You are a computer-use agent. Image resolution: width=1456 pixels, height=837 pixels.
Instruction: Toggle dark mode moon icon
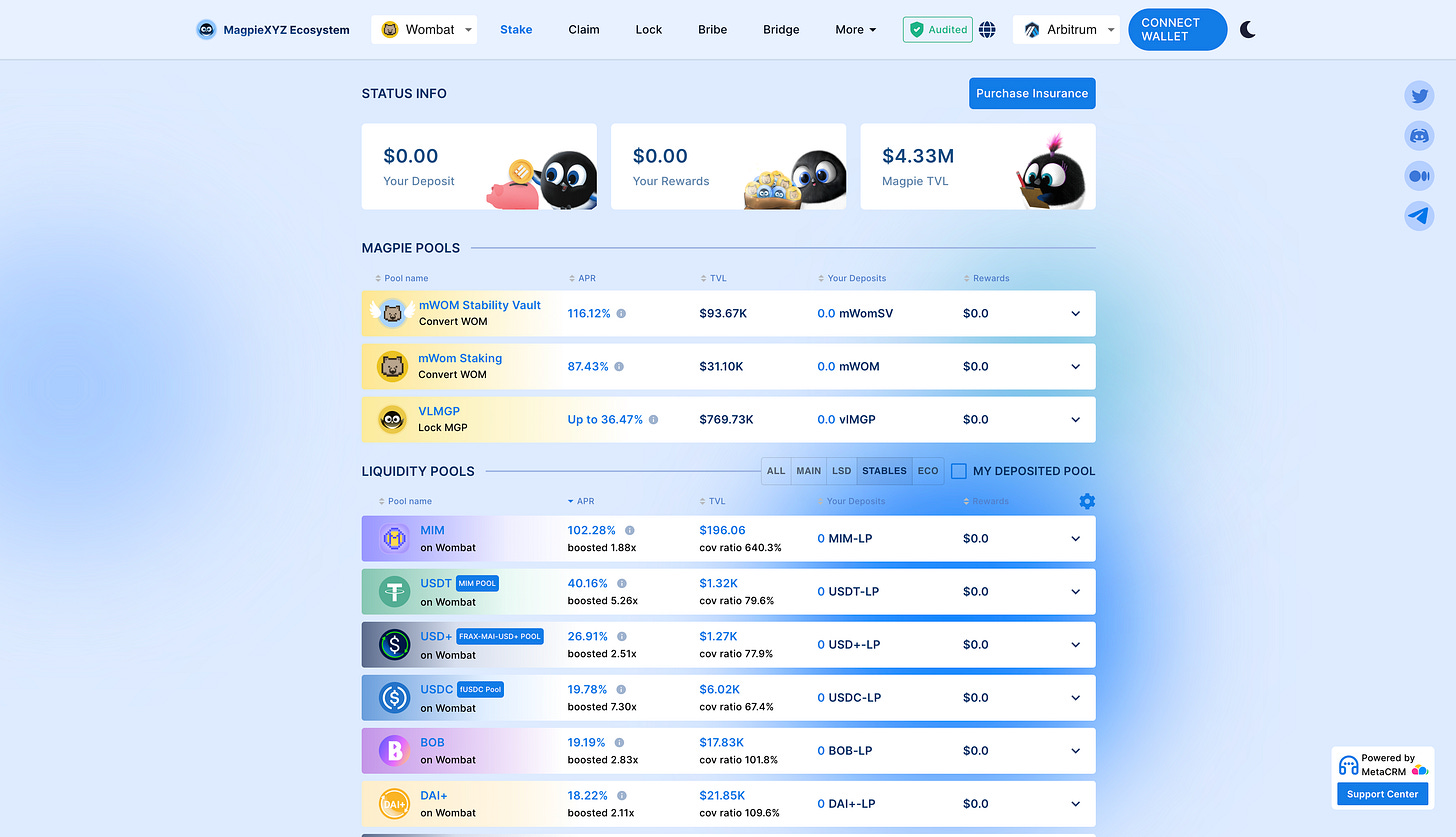(1248, 30)
